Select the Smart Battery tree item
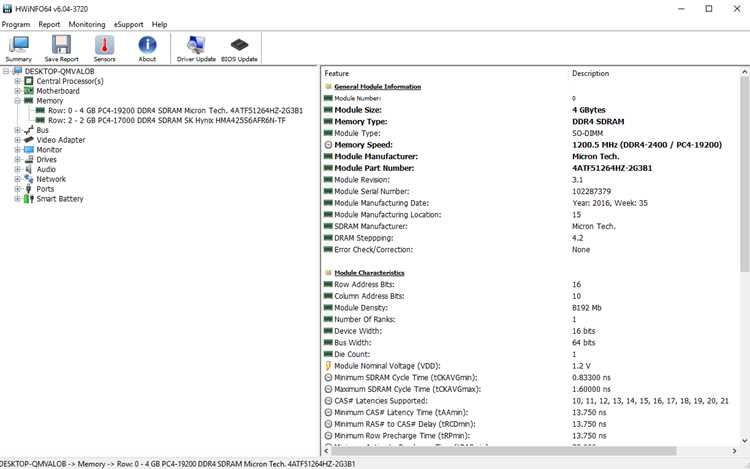750x469 pixels. click(x=60, y=198)
